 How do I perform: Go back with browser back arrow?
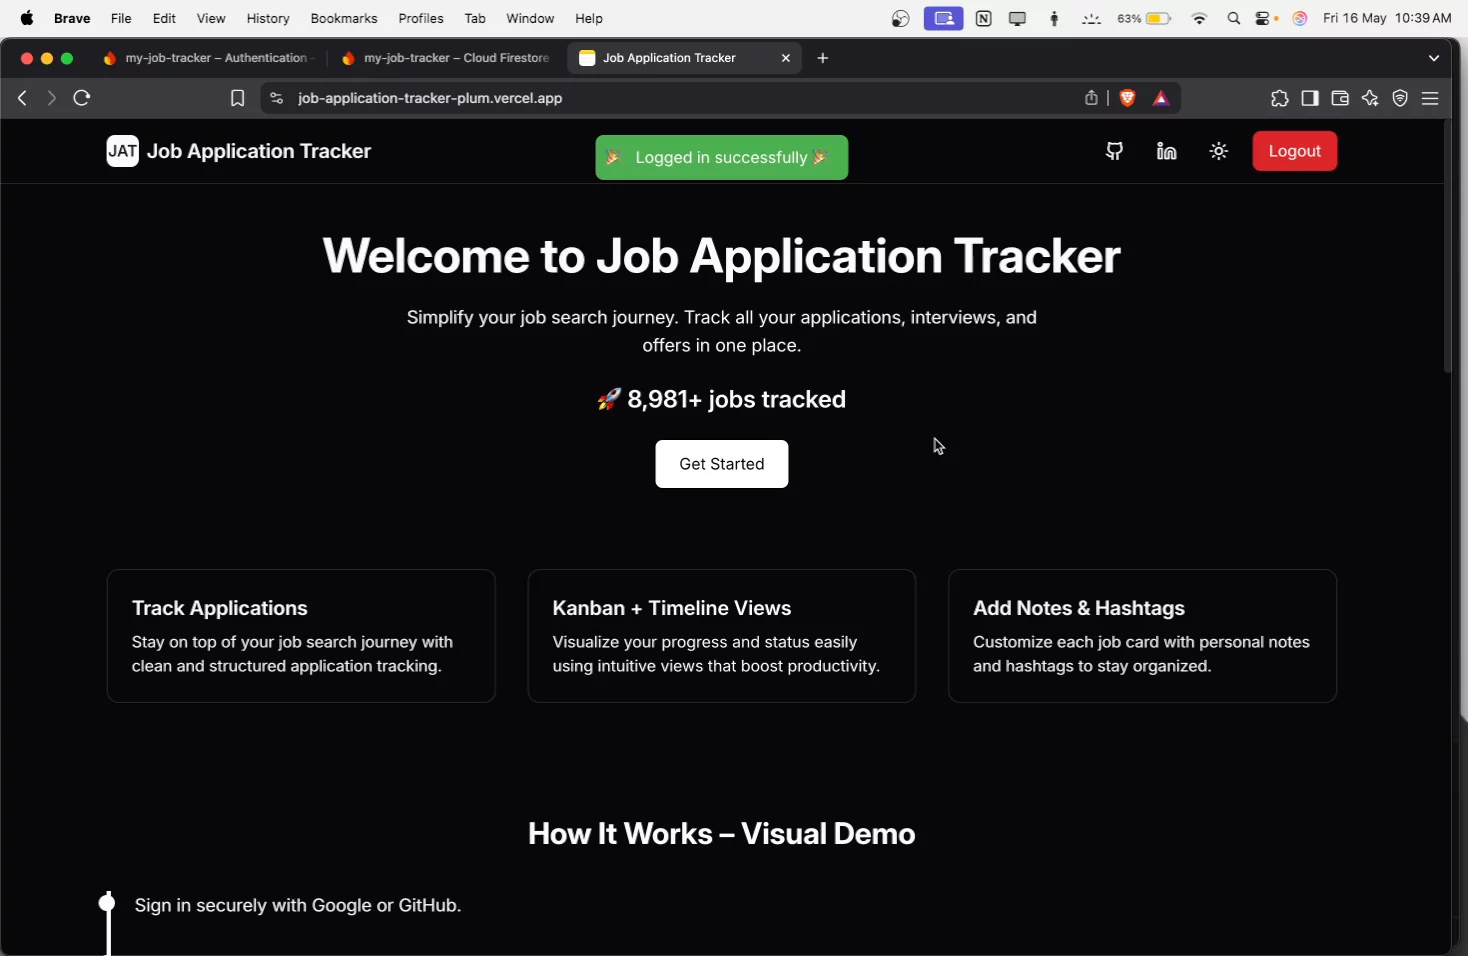pyautogui.click(x=22, y=98)
